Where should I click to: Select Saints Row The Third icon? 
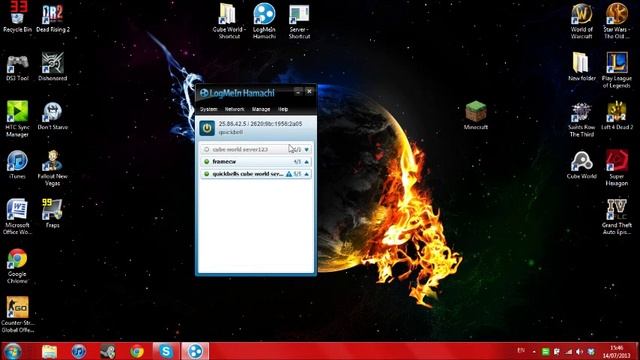[582, 120]
